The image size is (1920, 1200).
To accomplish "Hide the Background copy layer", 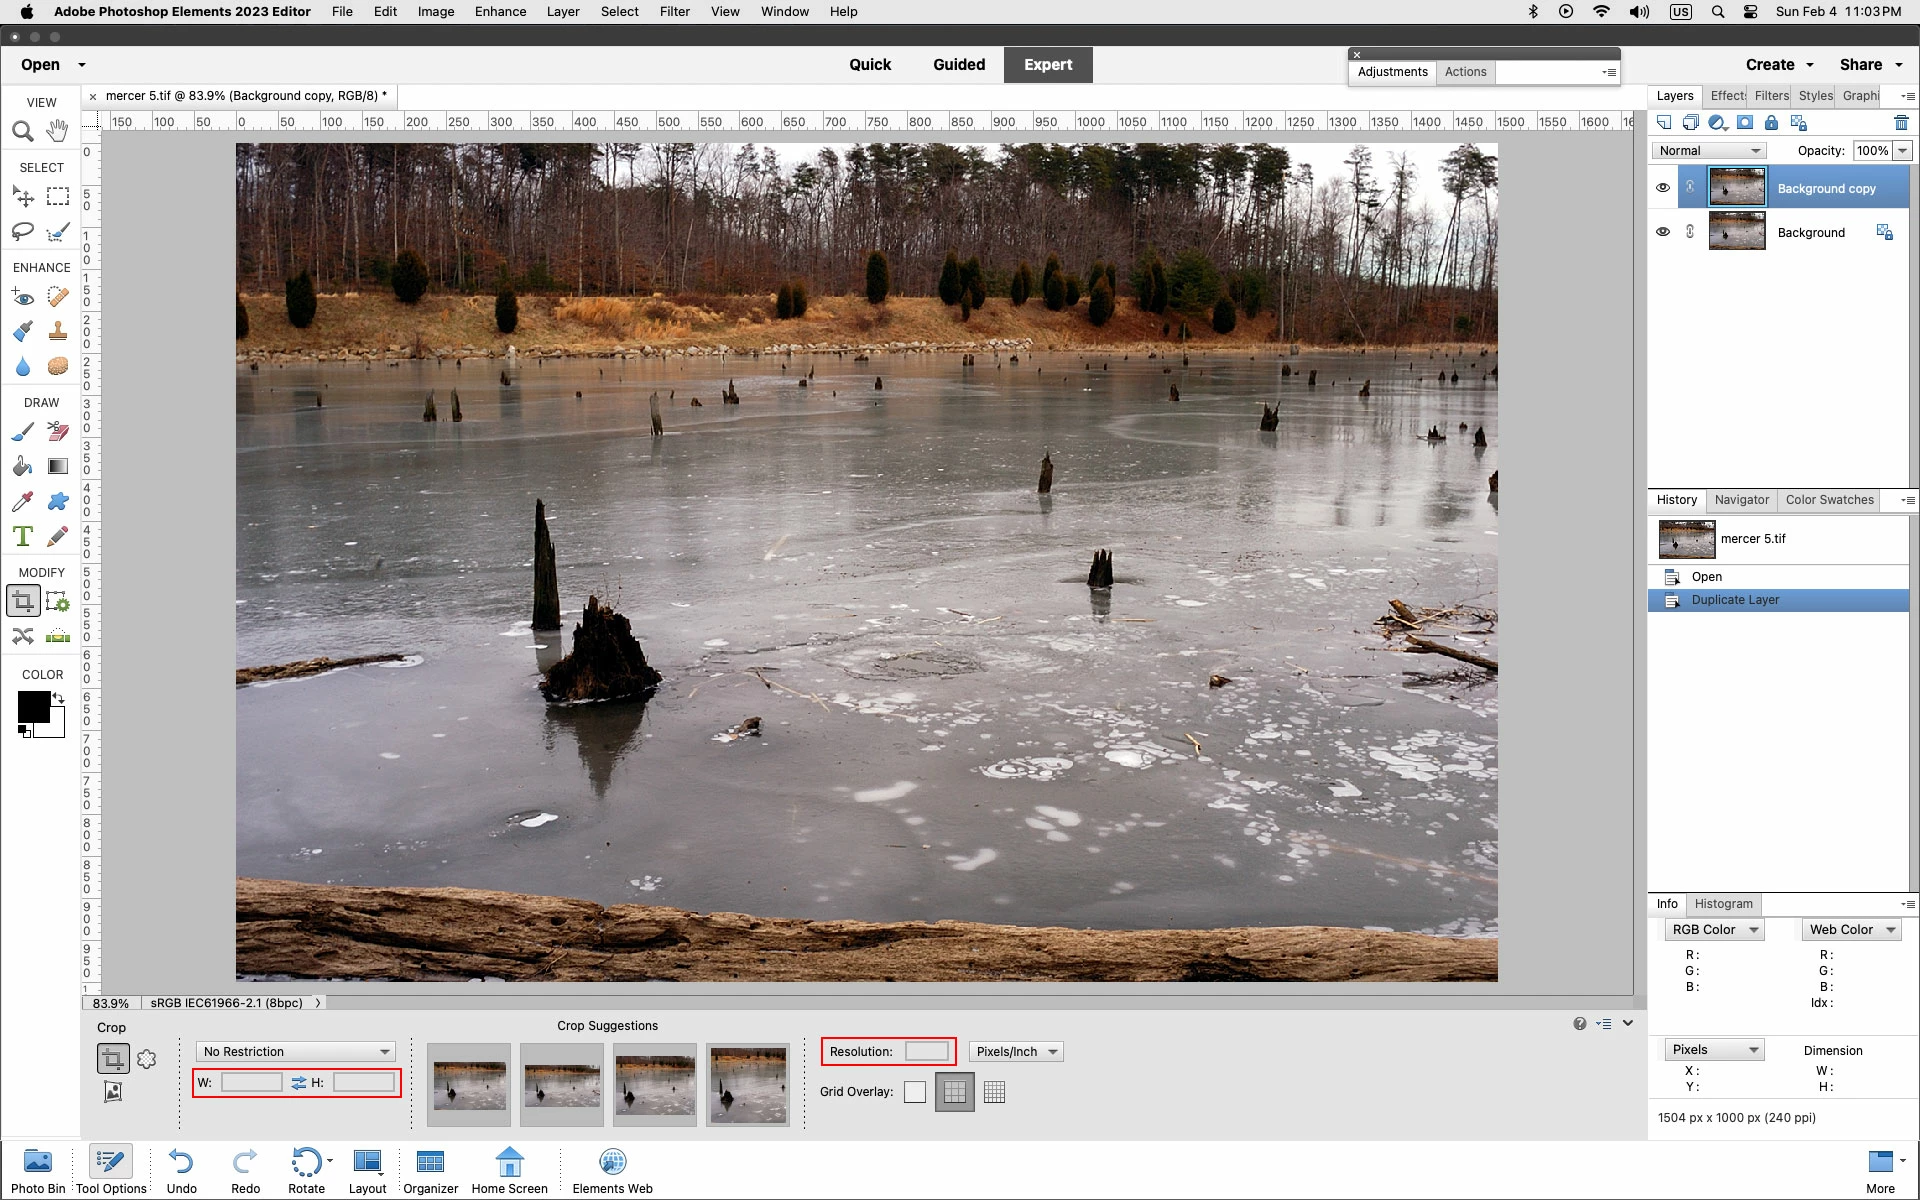I will tap(1662, 188).
